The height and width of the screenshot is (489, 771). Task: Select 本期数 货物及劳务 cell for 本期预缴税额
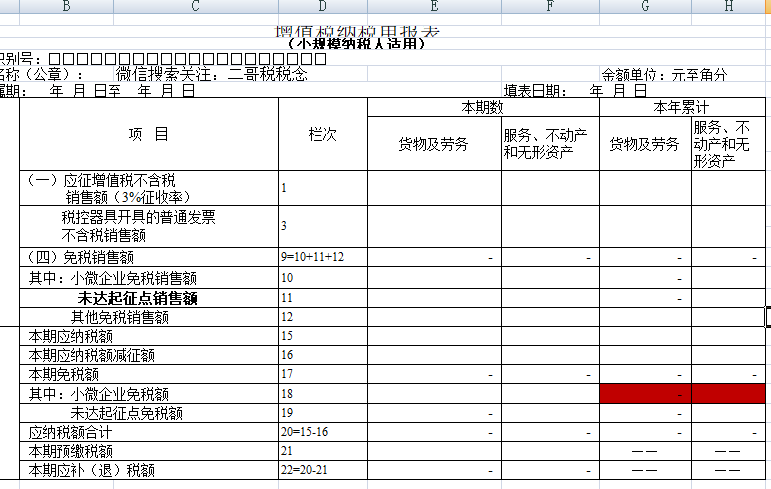(434, 451)
